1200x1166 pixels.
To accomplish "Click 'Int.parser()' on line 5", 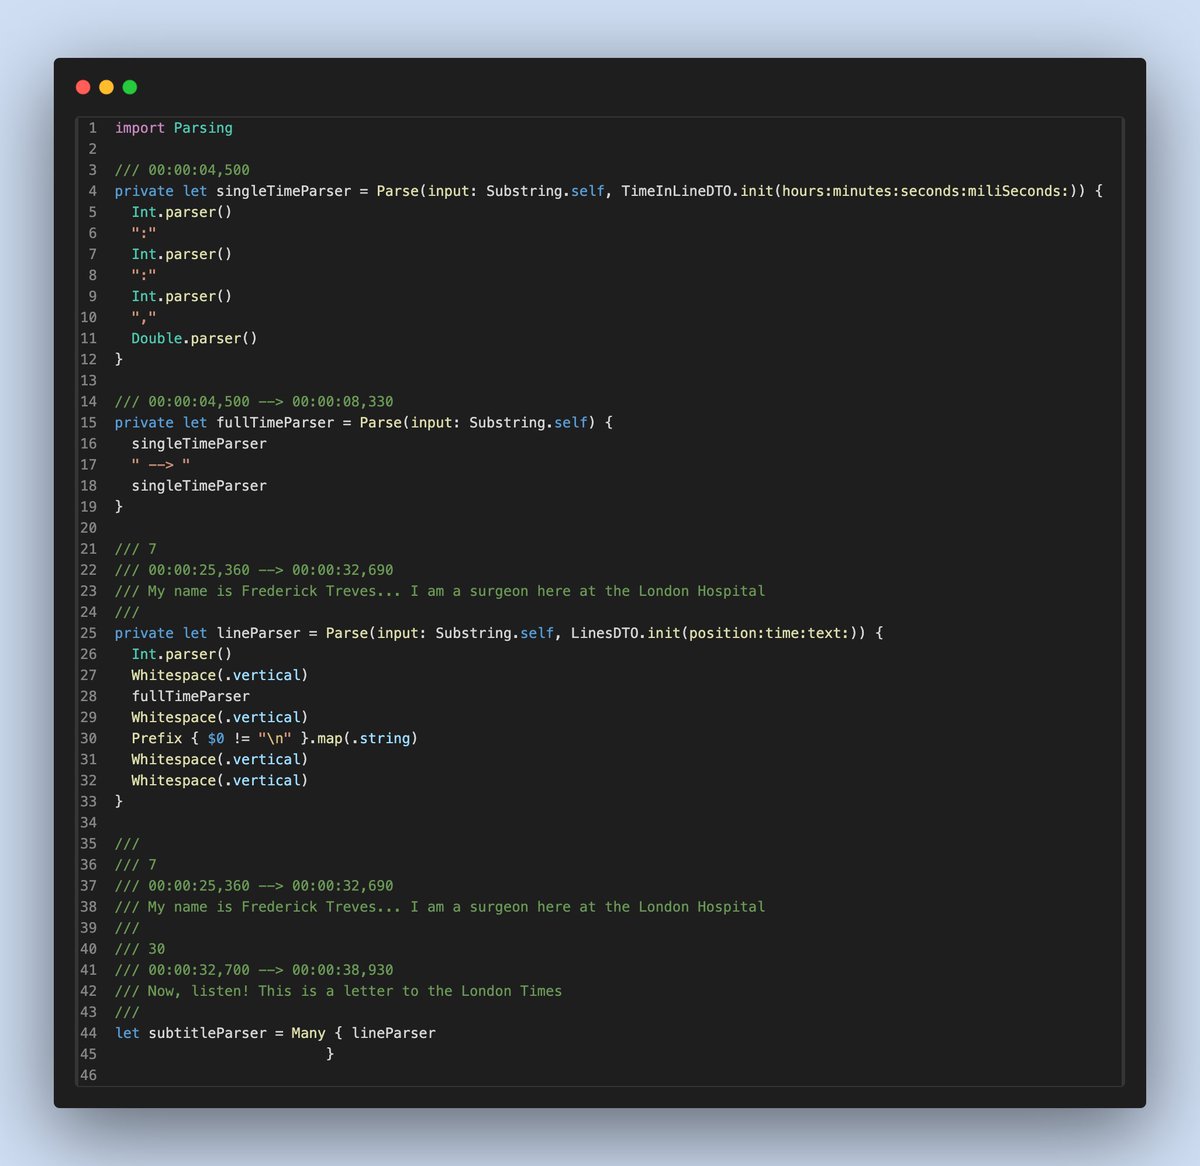I will [x=182, y=212].
